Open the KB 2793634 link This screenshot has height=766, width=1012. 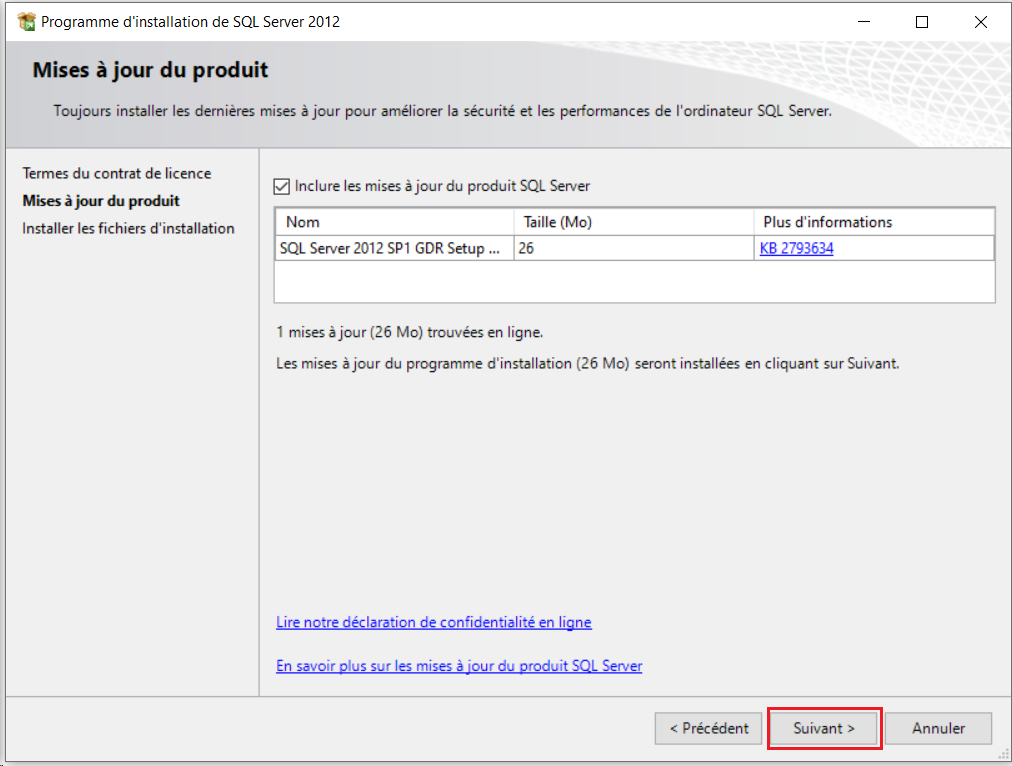pyautogui.click(x=796, y=248)
